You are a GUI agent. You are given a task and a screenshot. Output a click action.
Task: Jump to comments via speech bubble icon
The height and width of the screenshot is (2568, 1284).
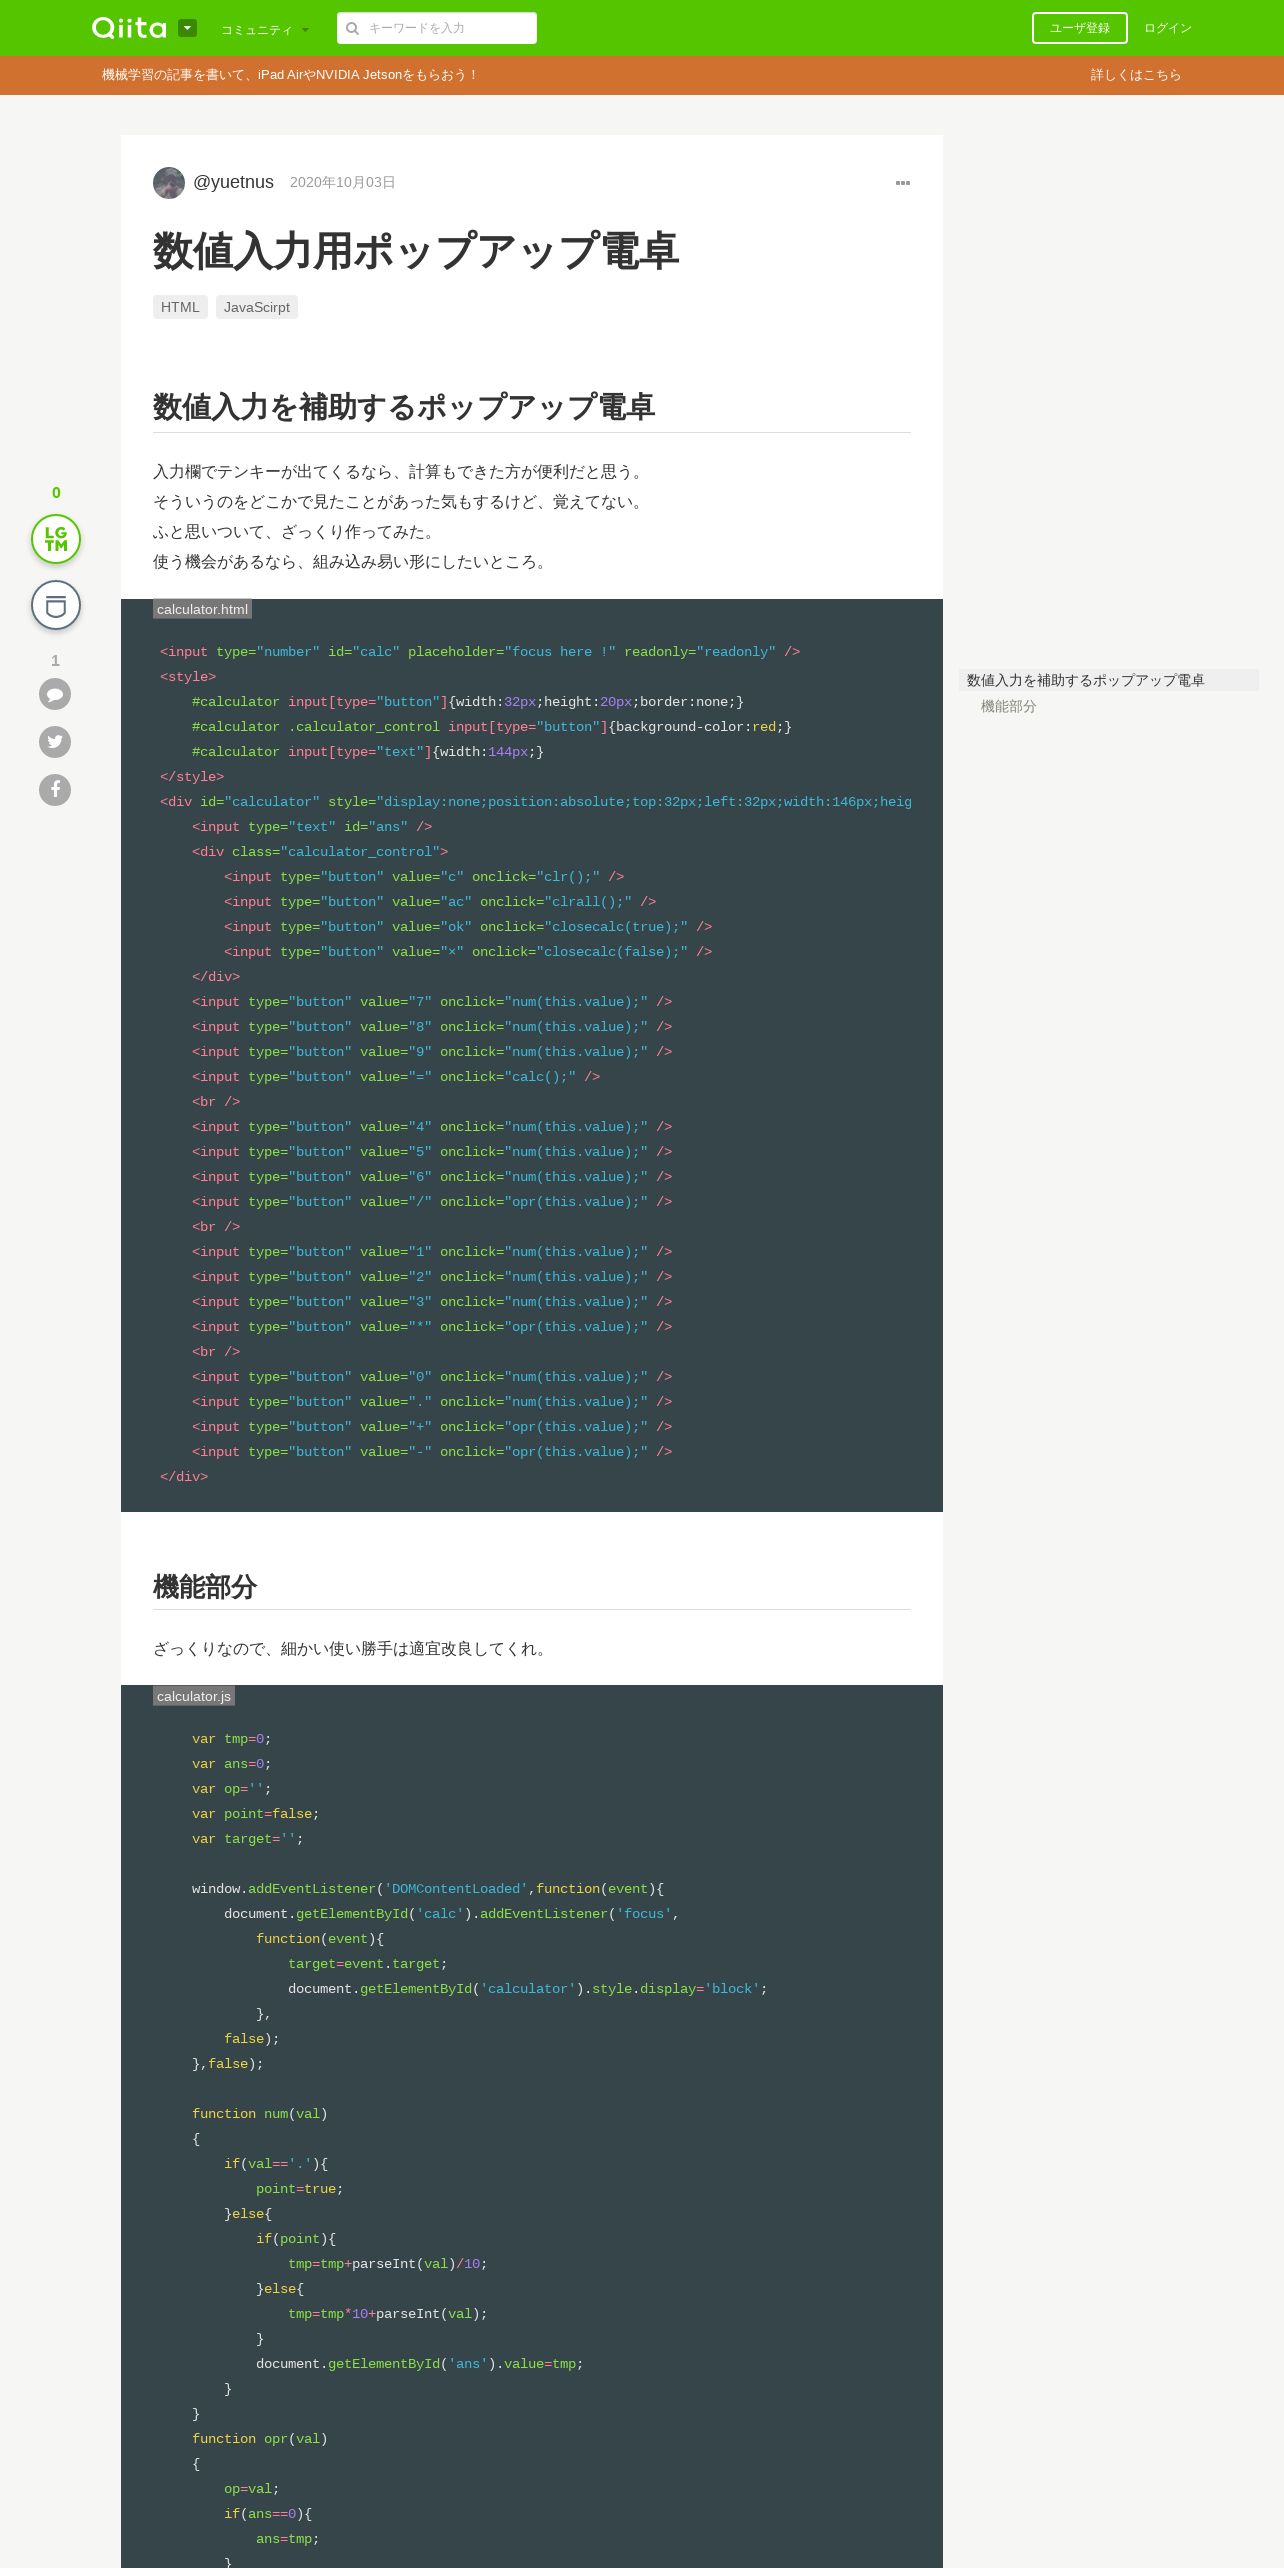click(x=55, y=694)
